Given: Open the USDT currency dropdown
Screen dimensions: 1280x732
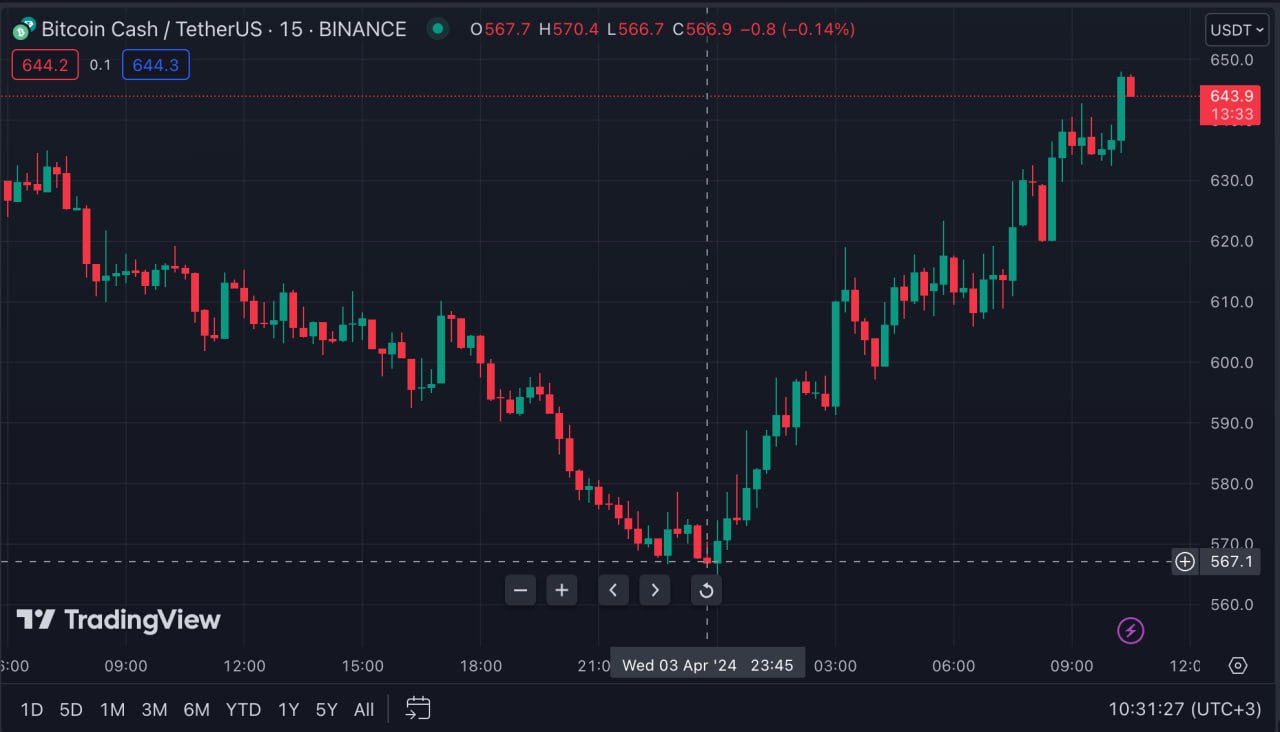Looking at the screenshot, I should pyautogui.click(x=1236, y=30).
